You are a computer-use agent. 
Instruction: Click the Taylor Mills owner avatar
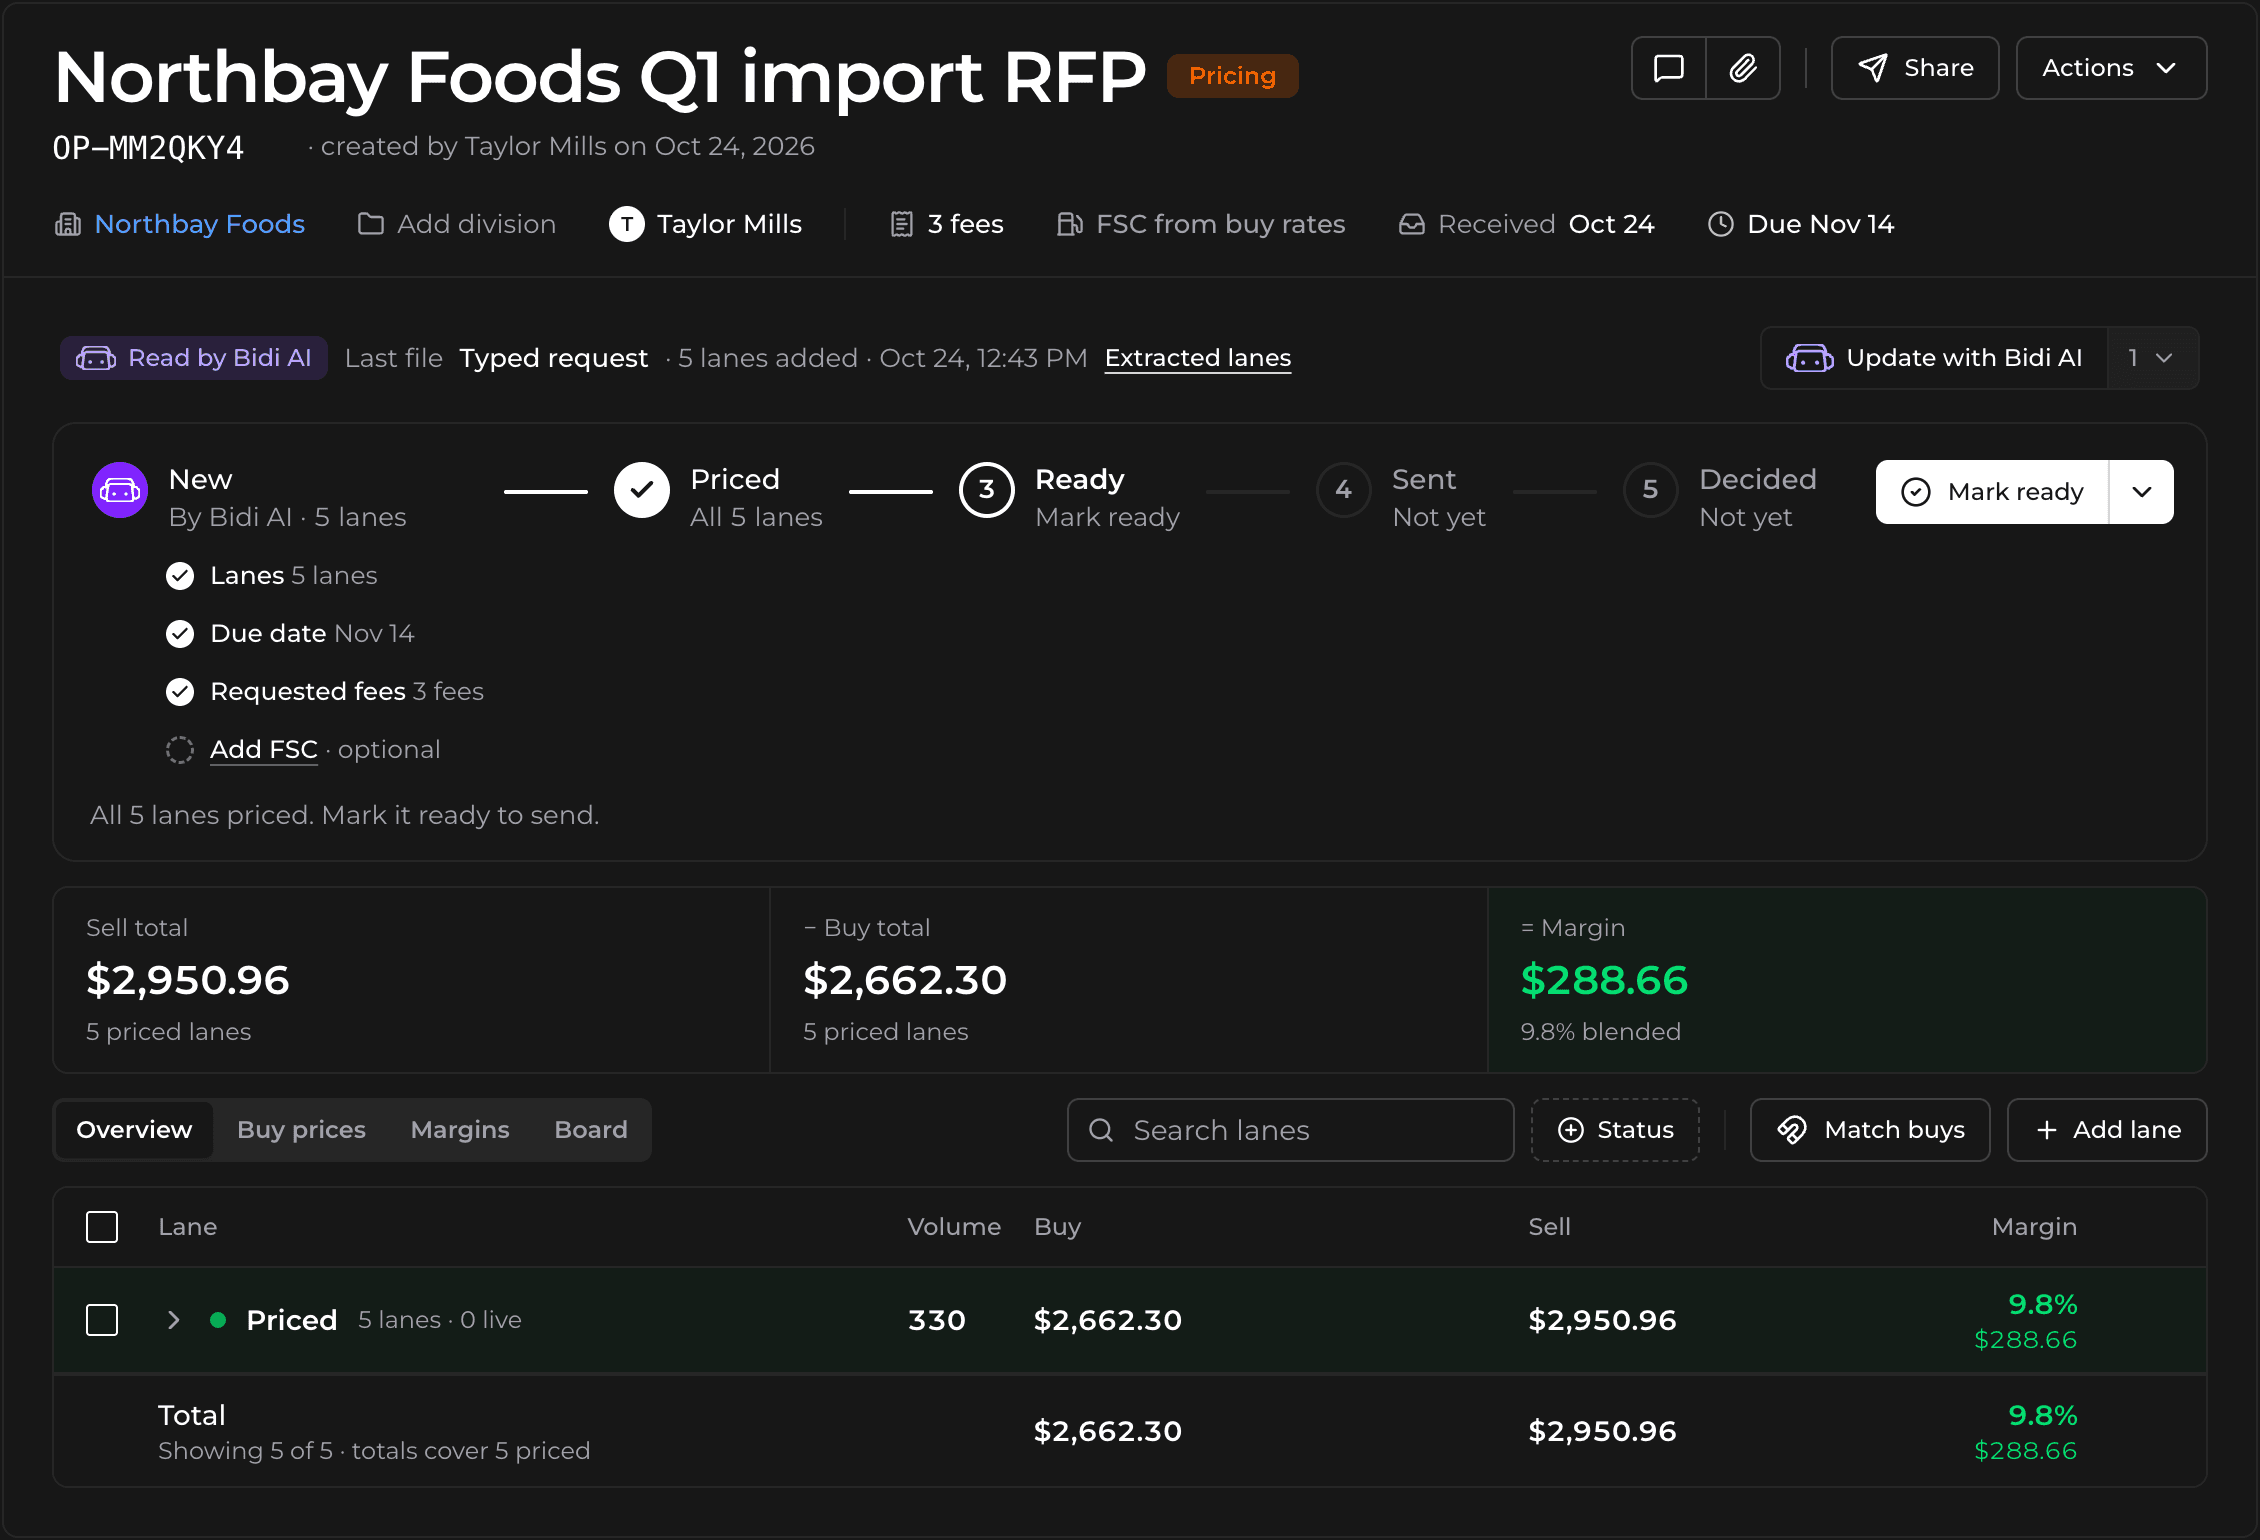(x=627, y=224)
